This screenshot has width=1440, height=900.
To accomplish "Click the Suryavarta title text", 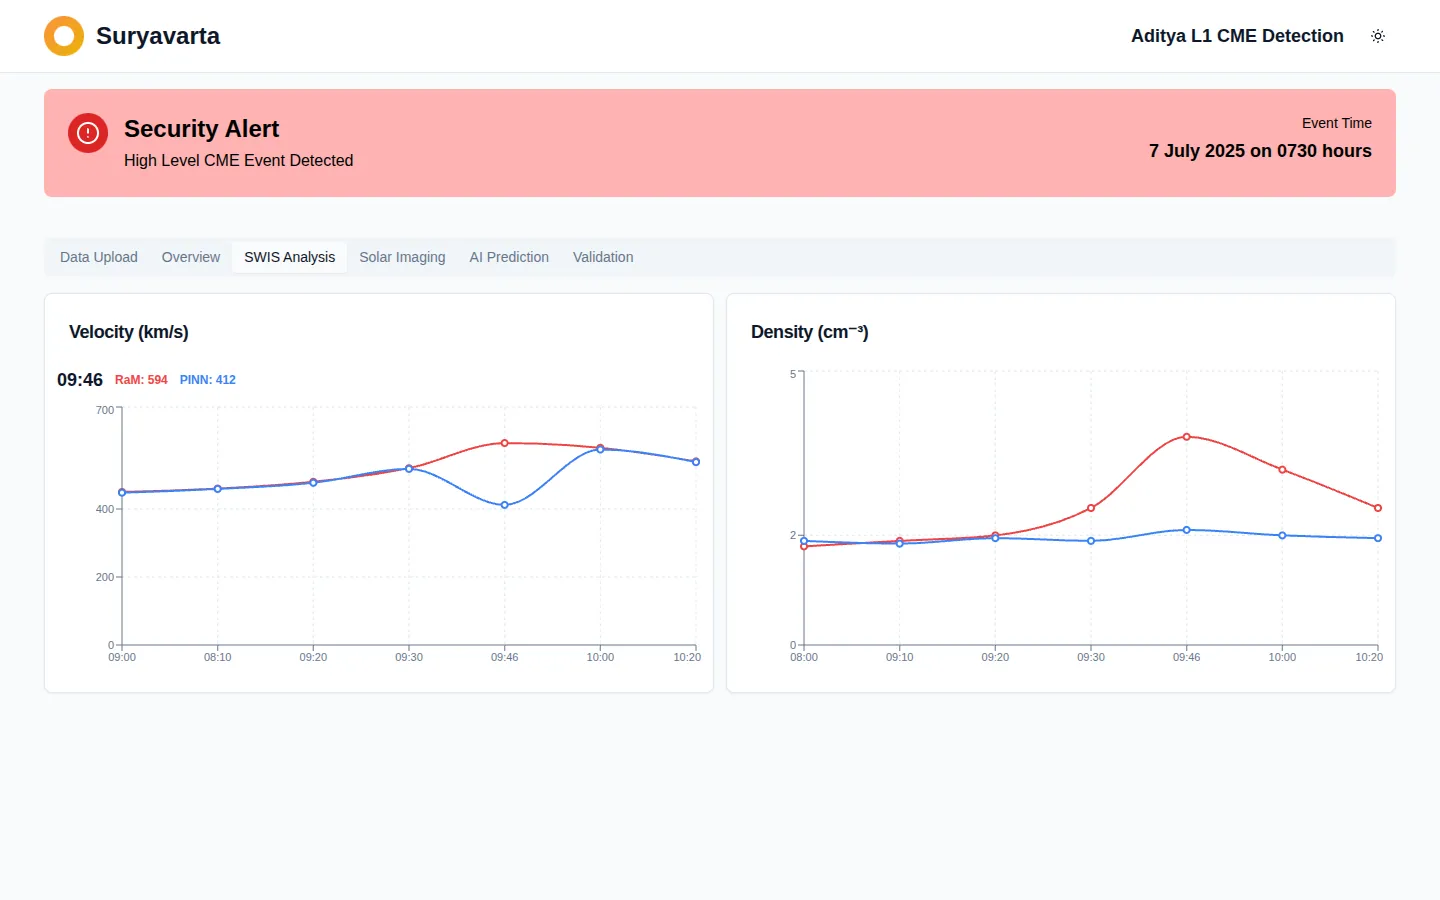I will pyautogui.click(x=158, y=36).
